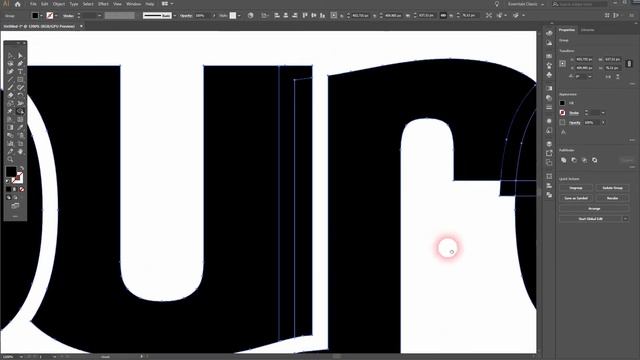Viewport: 640px width, 360px height.
Task: Click the Intersect pathfinder icon
Action: coord(584,160)
